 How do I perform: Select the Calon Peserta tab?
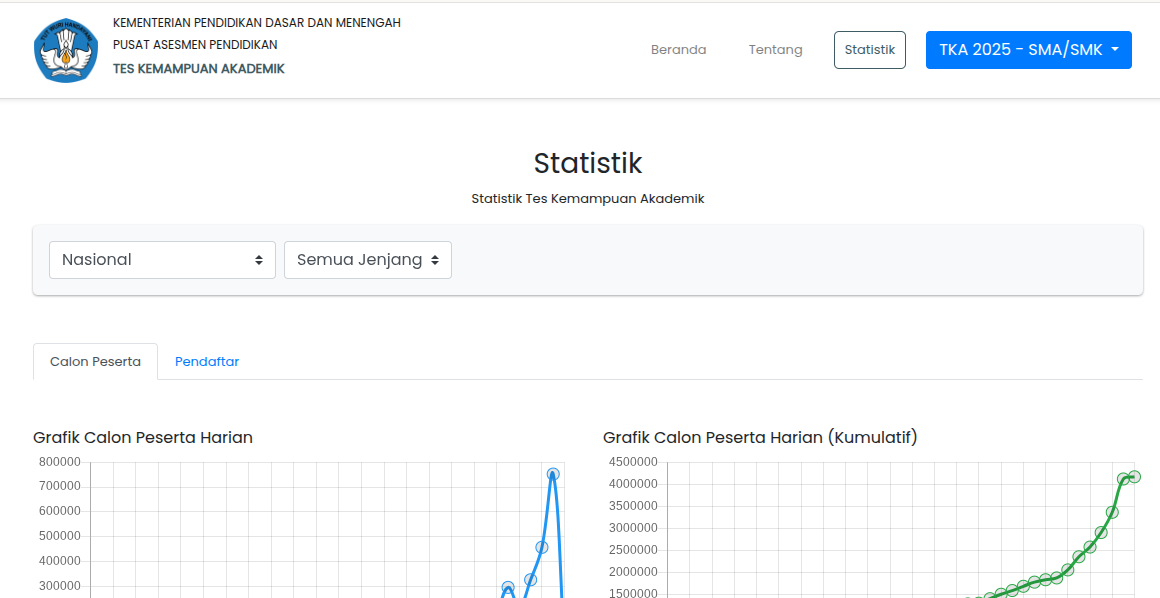tap(95, 362)
